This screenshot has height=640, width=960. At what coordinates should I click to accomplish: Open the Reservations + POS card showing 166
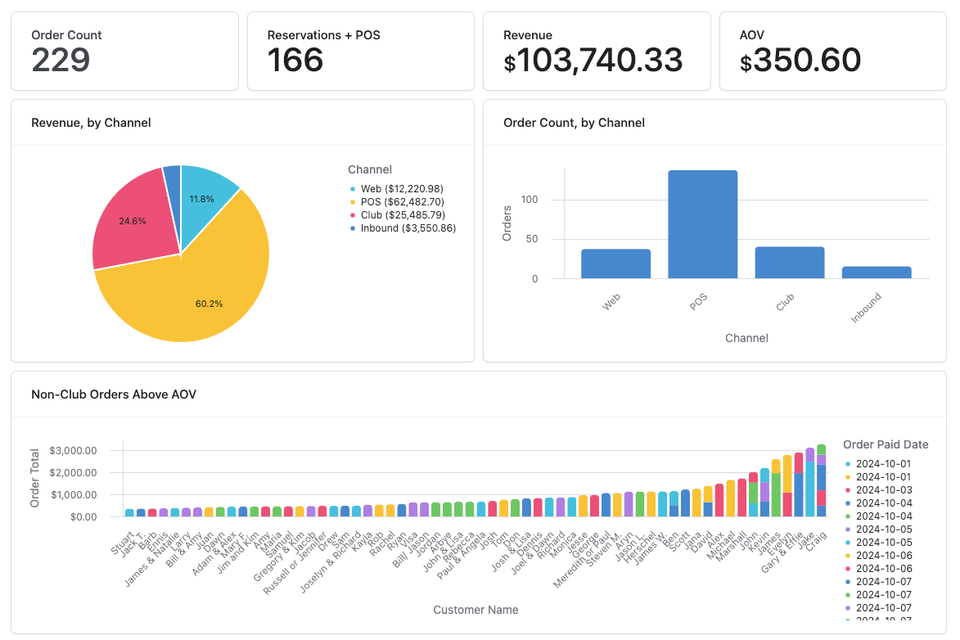click(361, 50)
